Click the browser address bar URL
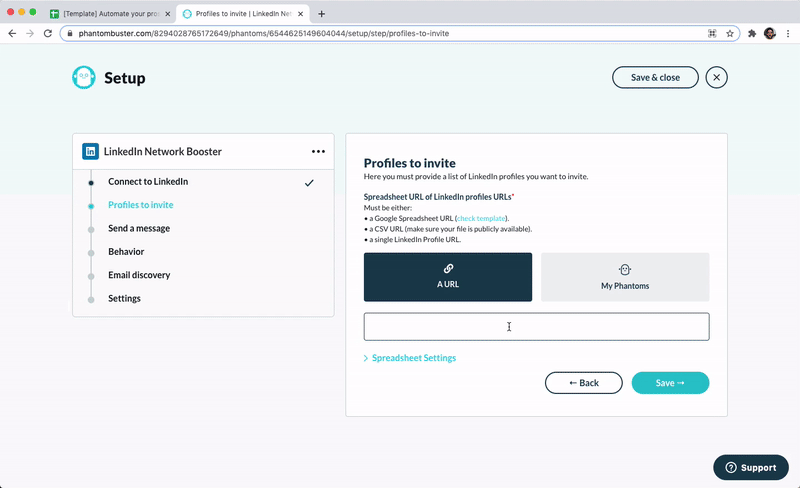 [264, 33]
